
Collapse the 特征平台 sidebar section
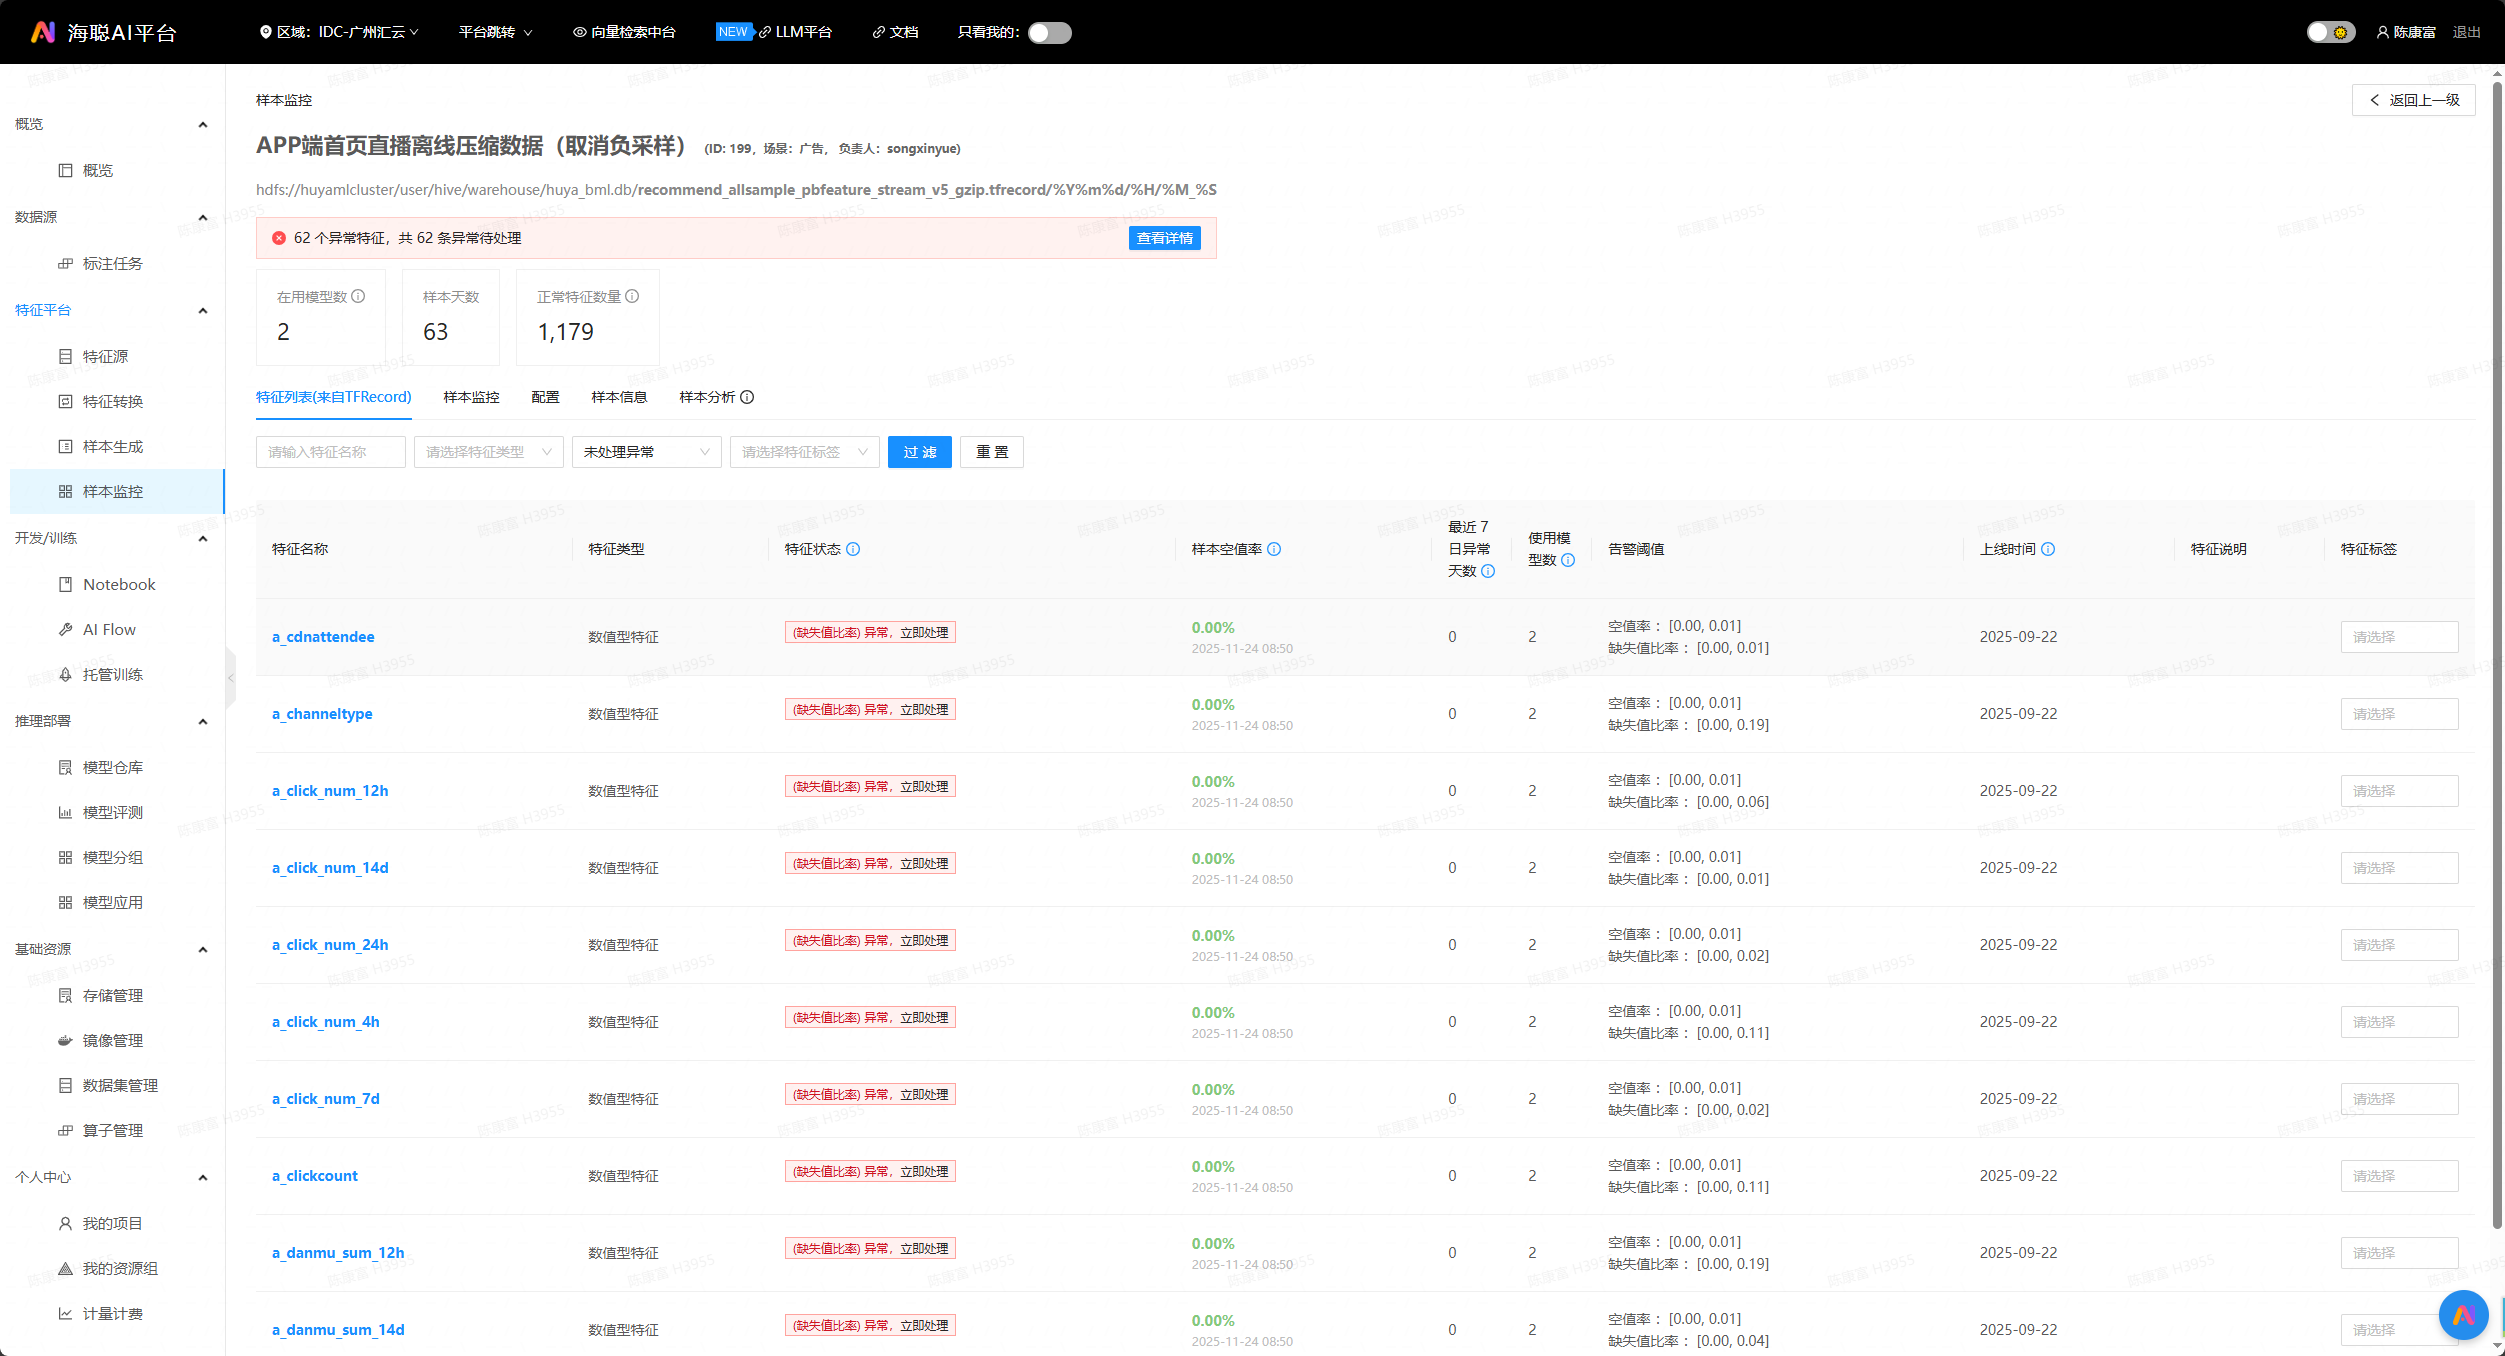[x=203, y=310]
